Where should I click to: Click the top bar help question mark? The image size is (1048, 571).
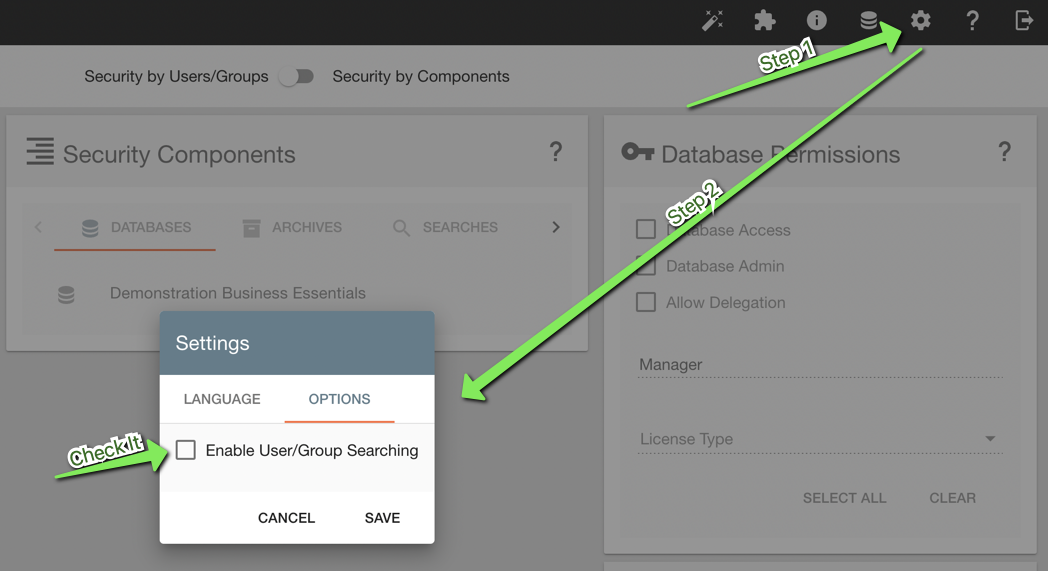972,21
